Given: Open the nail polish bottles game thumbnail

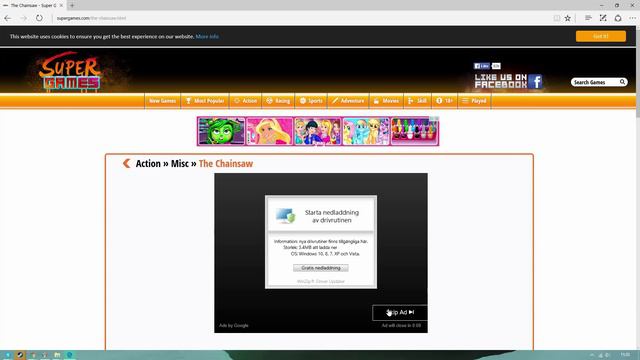Looking at the screenshot, I should point(414,131).
